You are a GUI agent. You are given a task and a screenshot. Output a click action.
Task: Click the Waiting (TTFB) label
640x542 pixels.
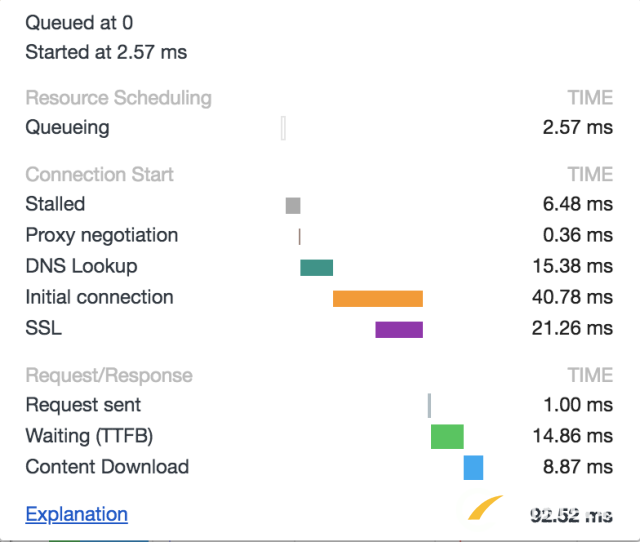[89, 436]
